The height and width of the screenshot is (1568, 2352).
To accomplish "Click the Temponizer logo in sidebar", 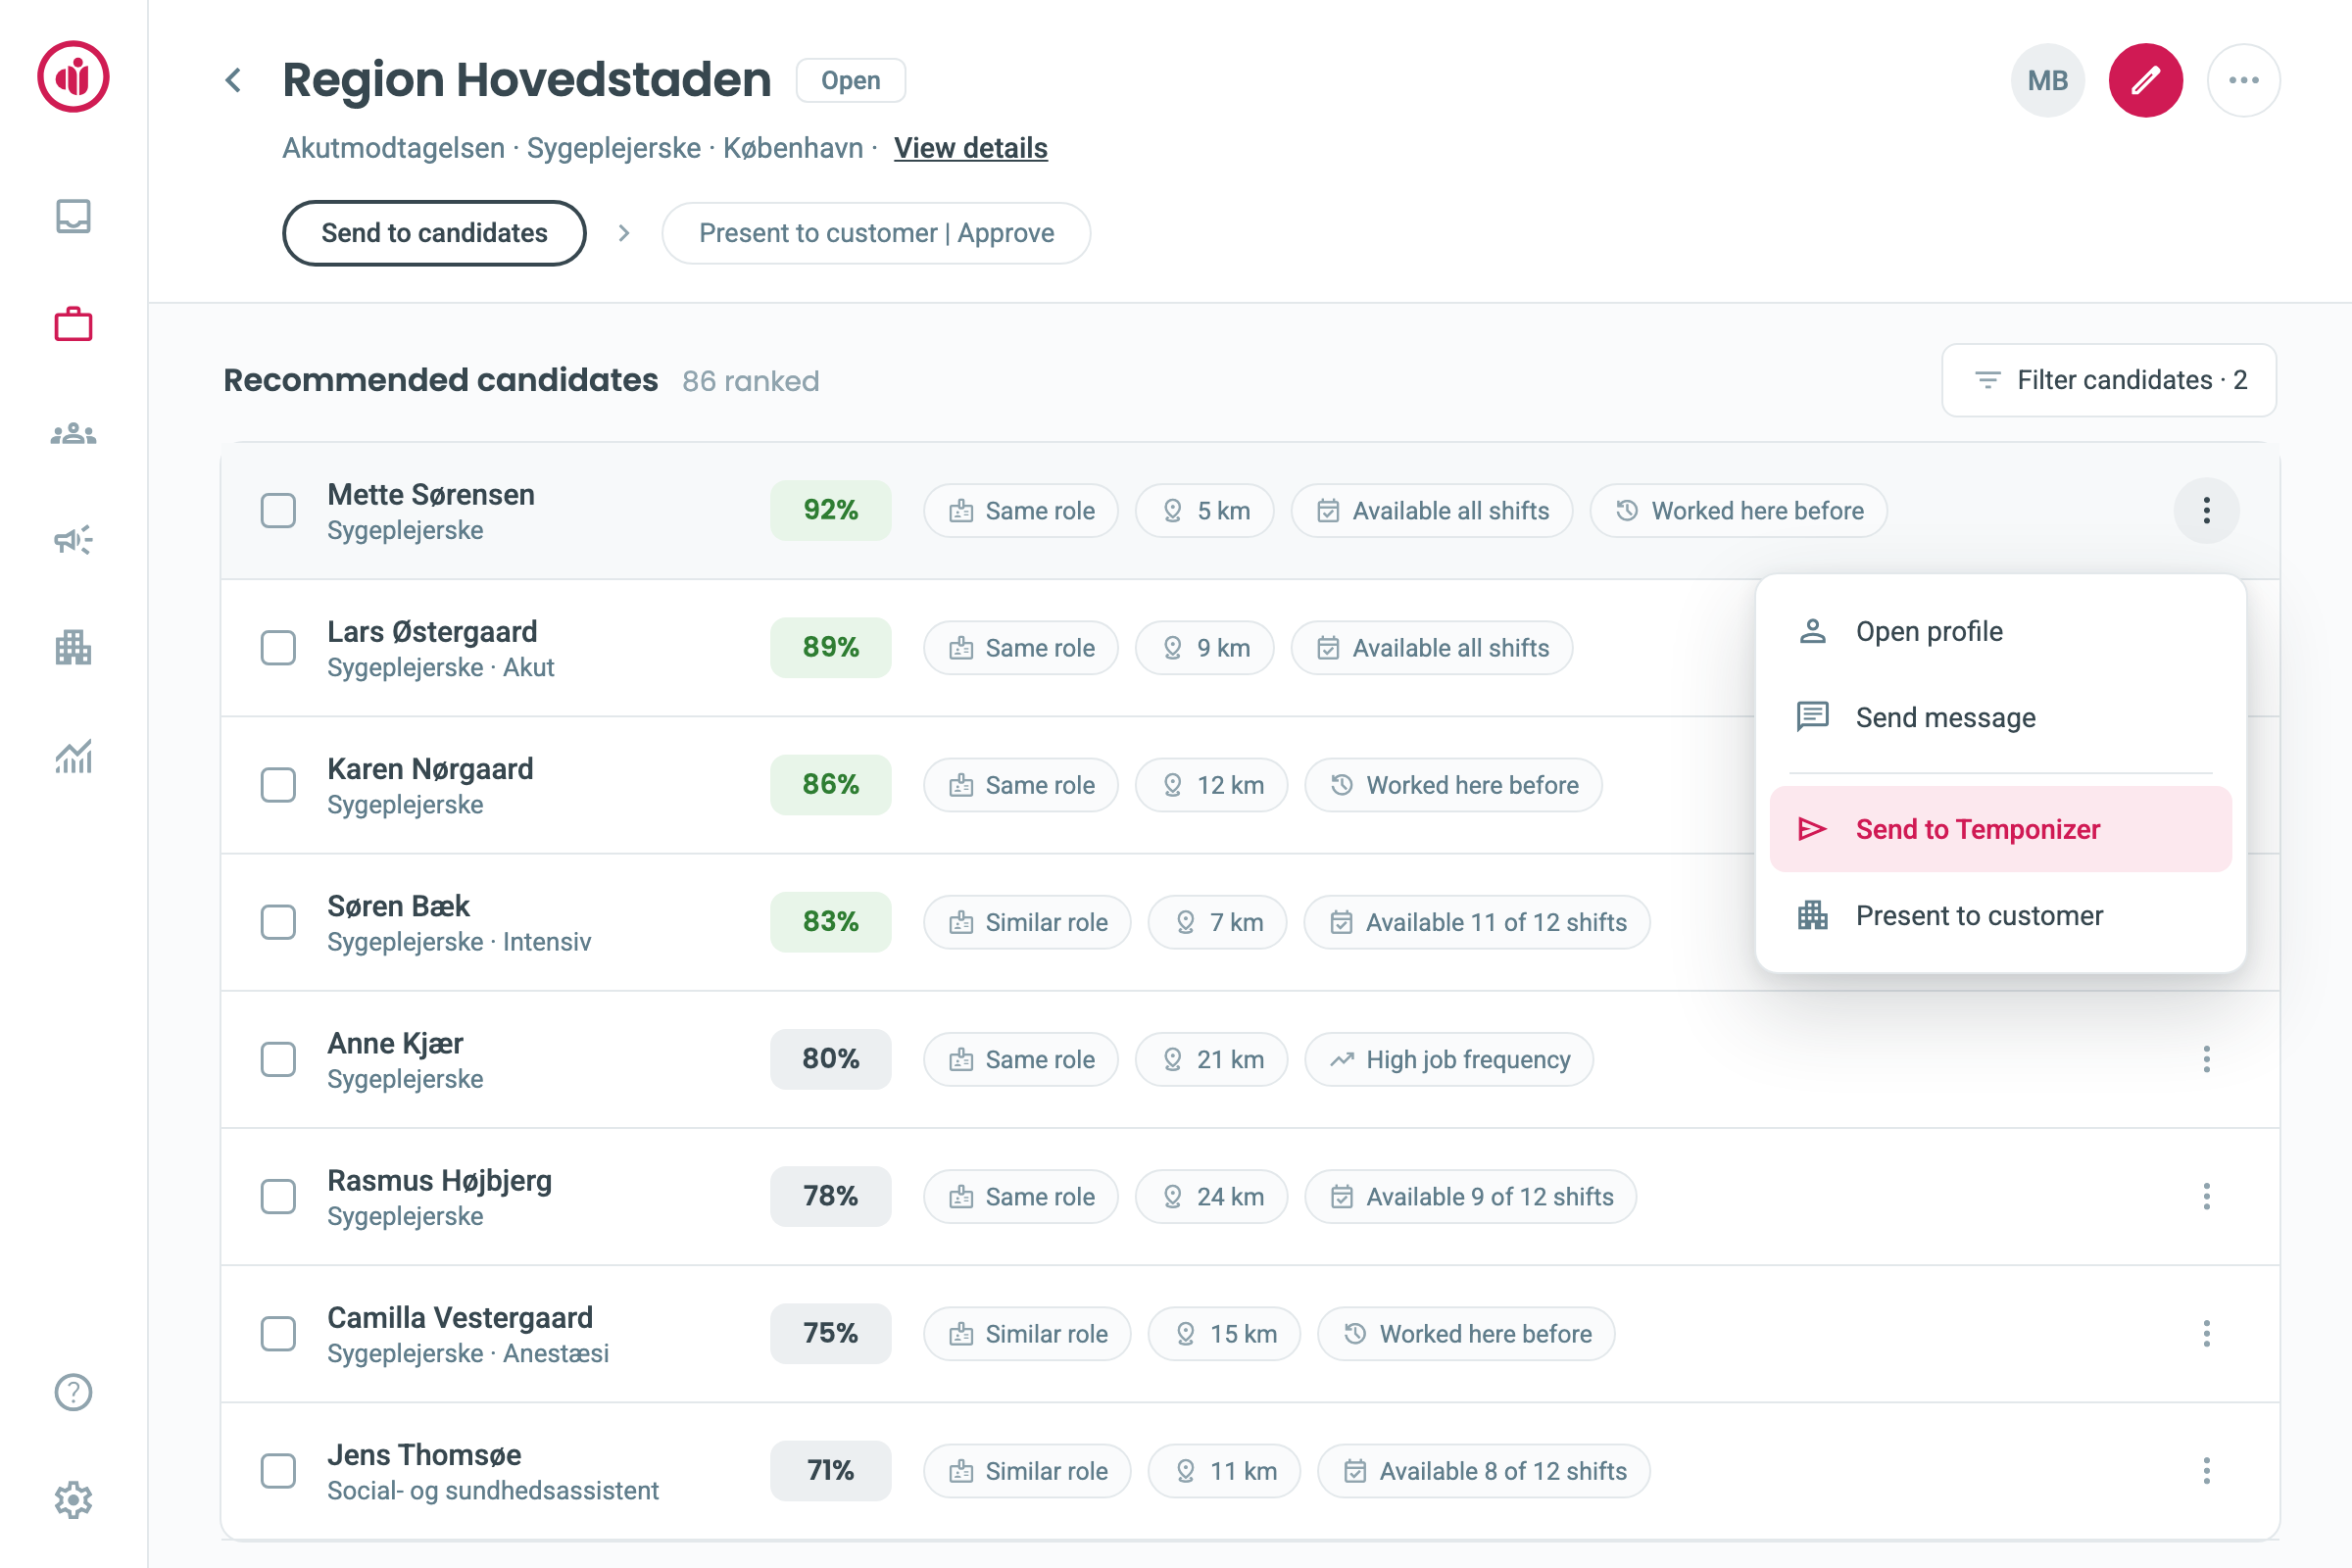I will (73, 77).
